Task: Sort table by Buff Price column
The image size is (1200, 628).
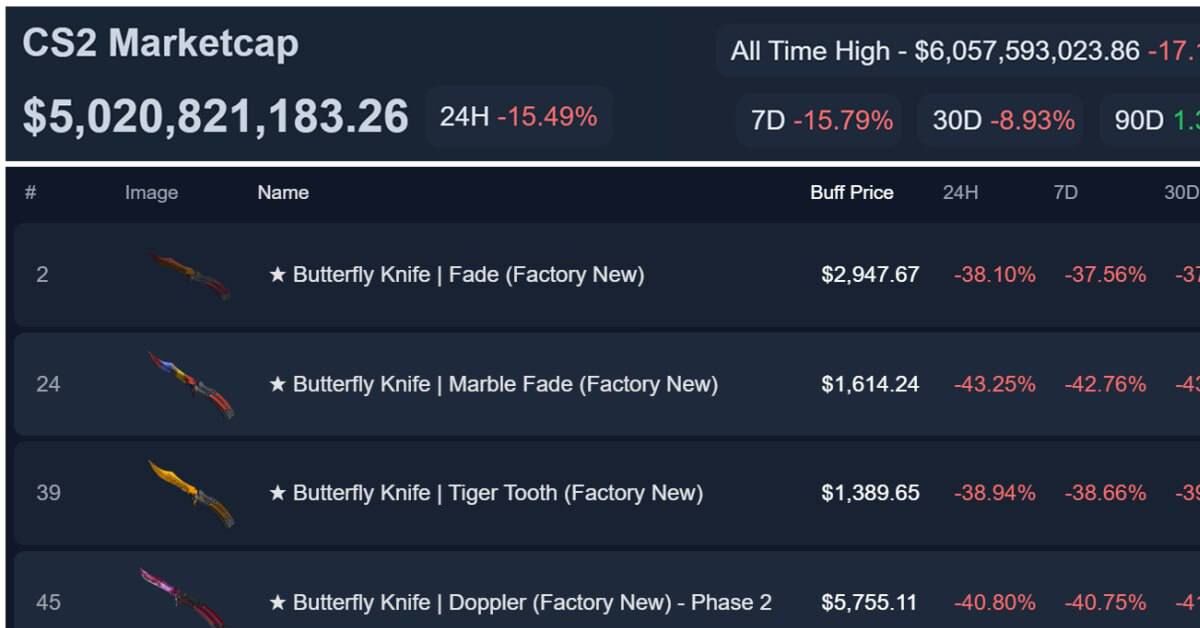Action: pyautogui.click(x=851, y=193)
